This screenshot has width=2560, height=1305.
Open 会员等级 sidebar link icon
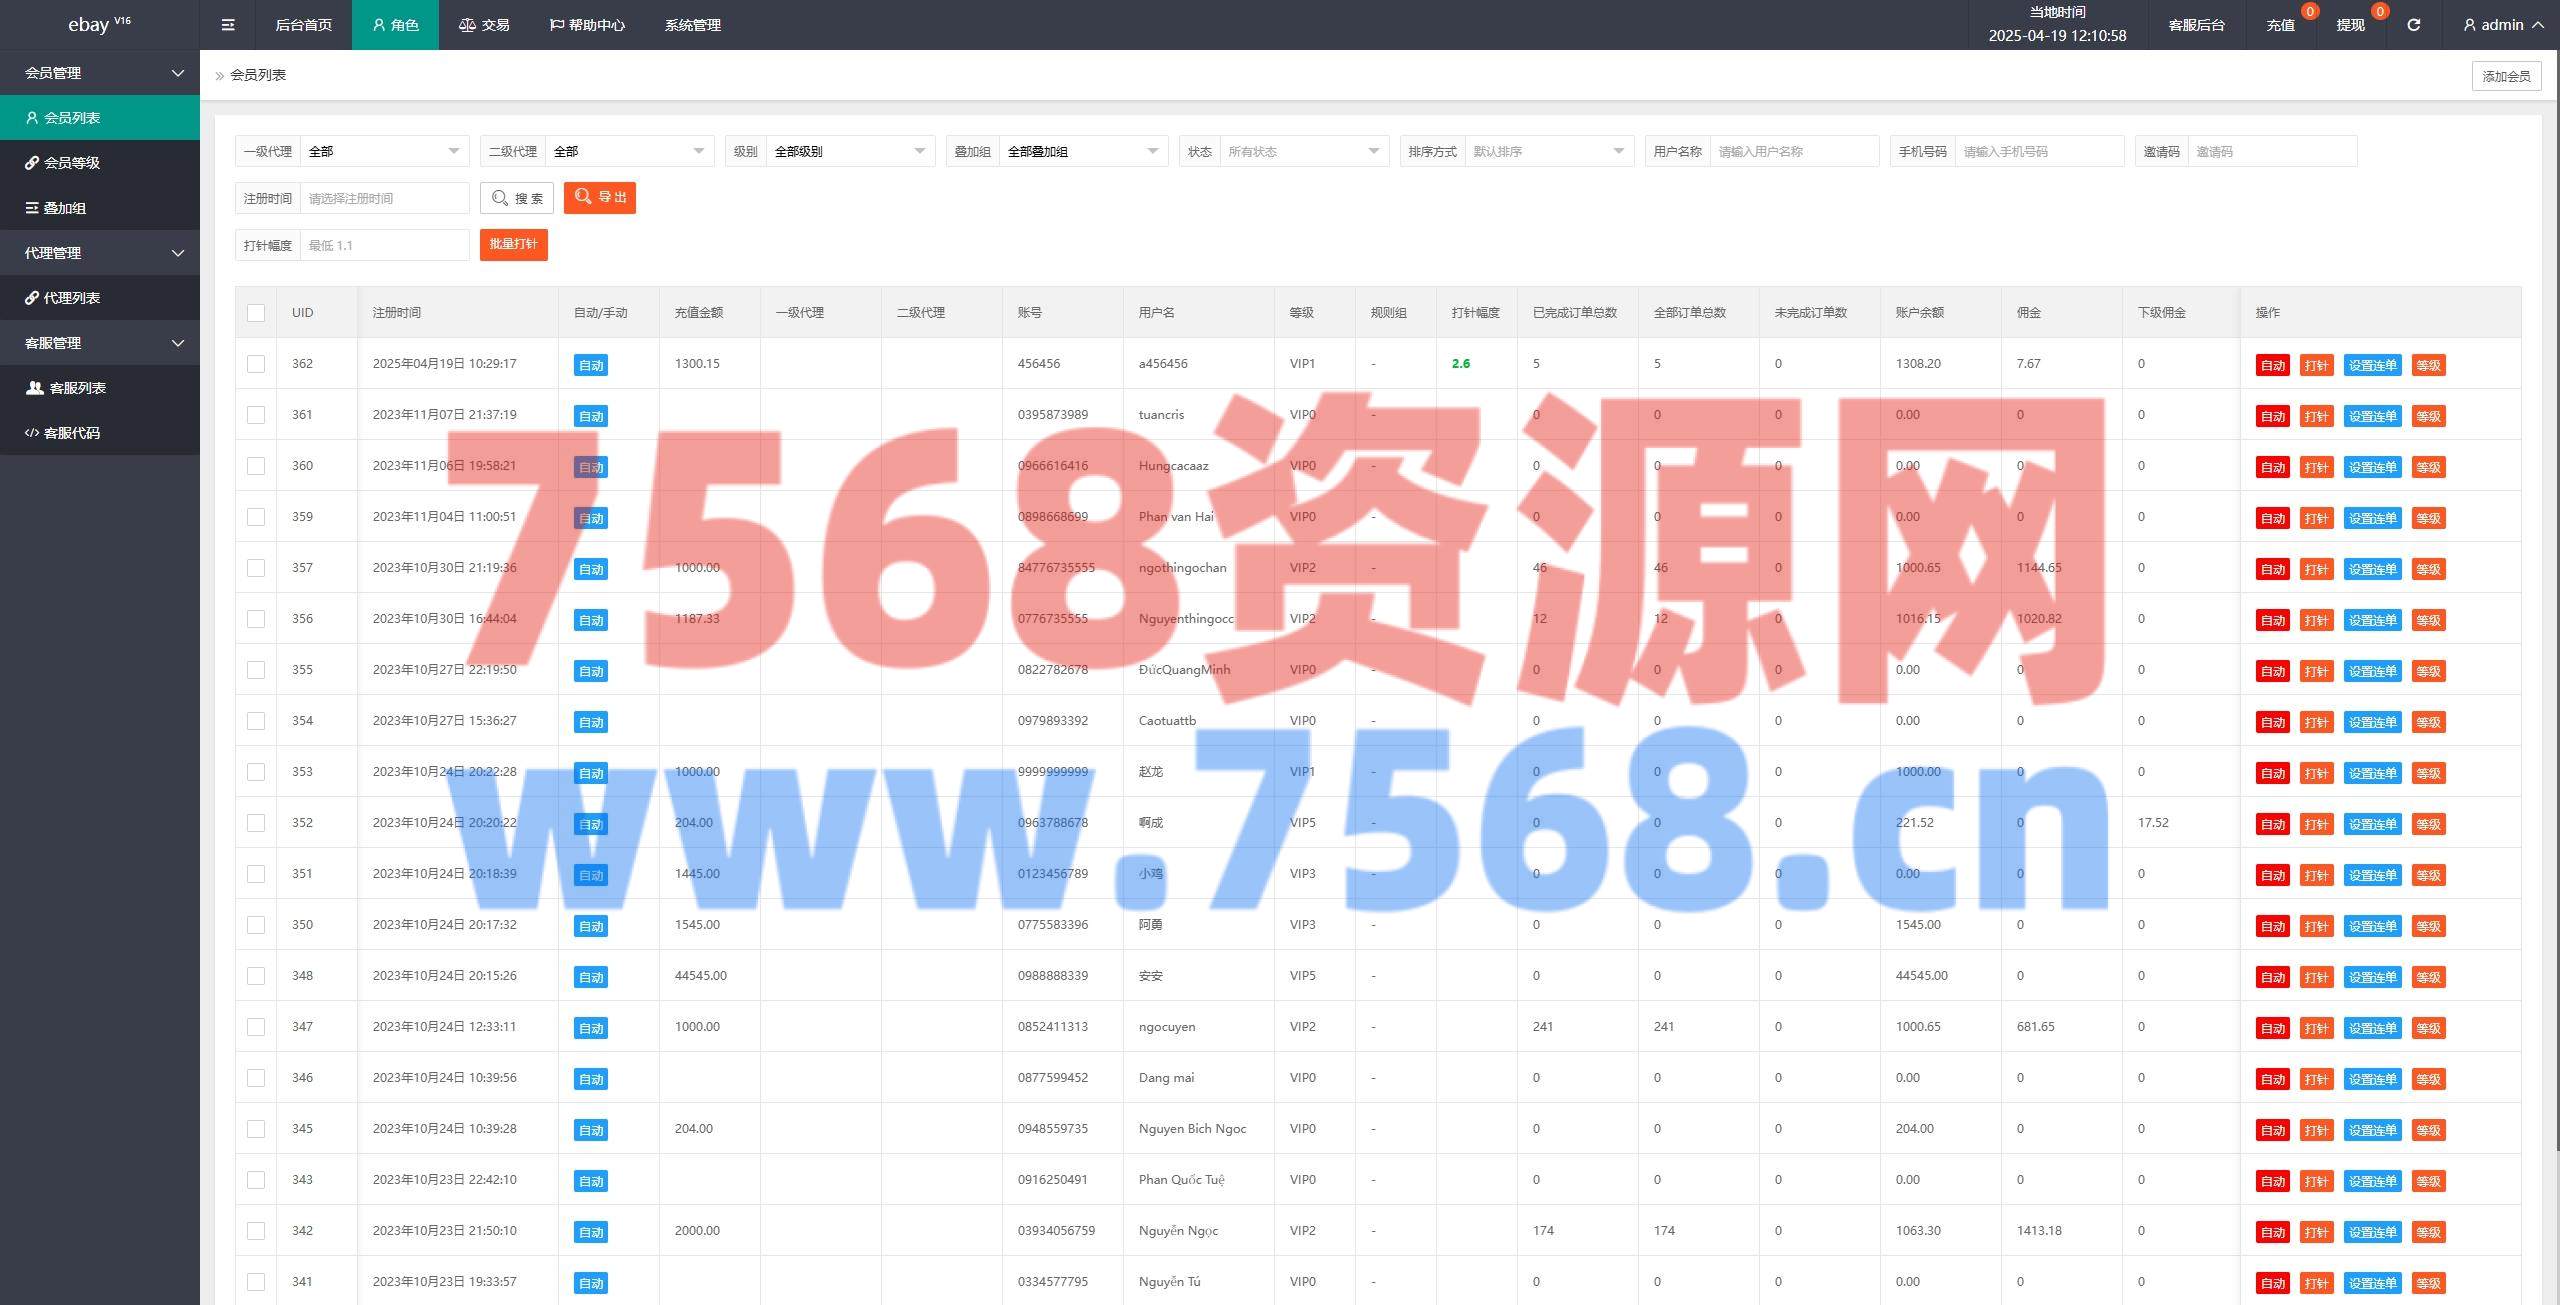(x=32, y=163)
